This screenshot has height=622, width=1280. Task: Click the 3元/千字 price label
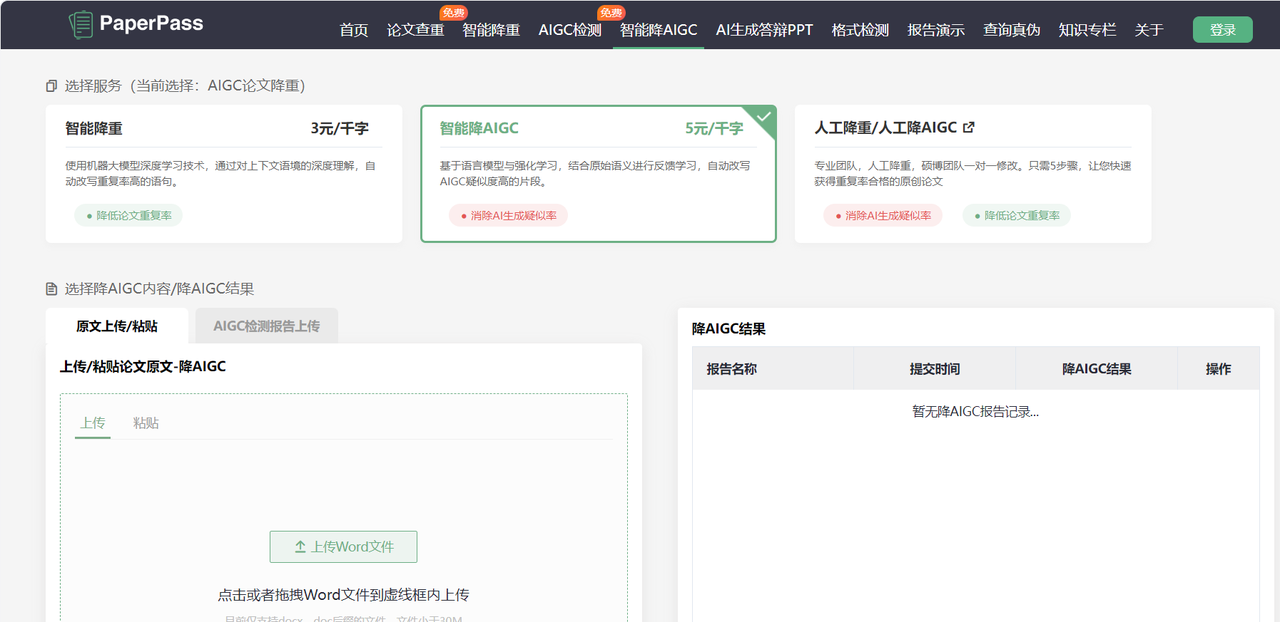tap(340, 128)
